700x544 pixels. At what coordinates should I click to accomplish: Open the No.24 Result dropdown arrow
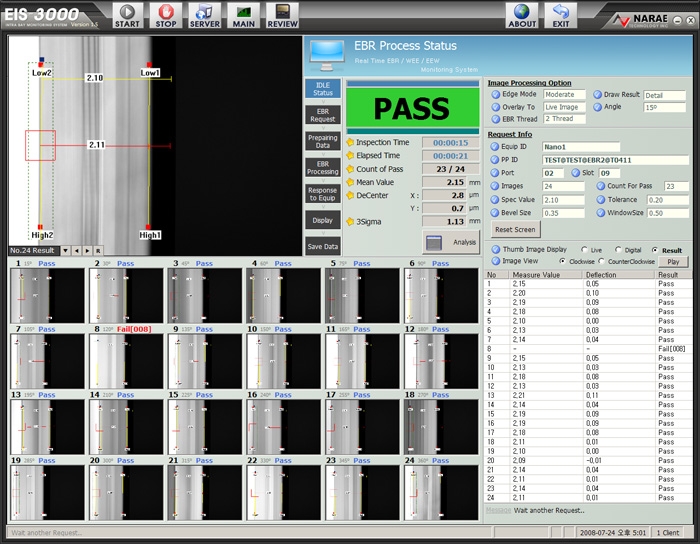click(x=66, y=251)
